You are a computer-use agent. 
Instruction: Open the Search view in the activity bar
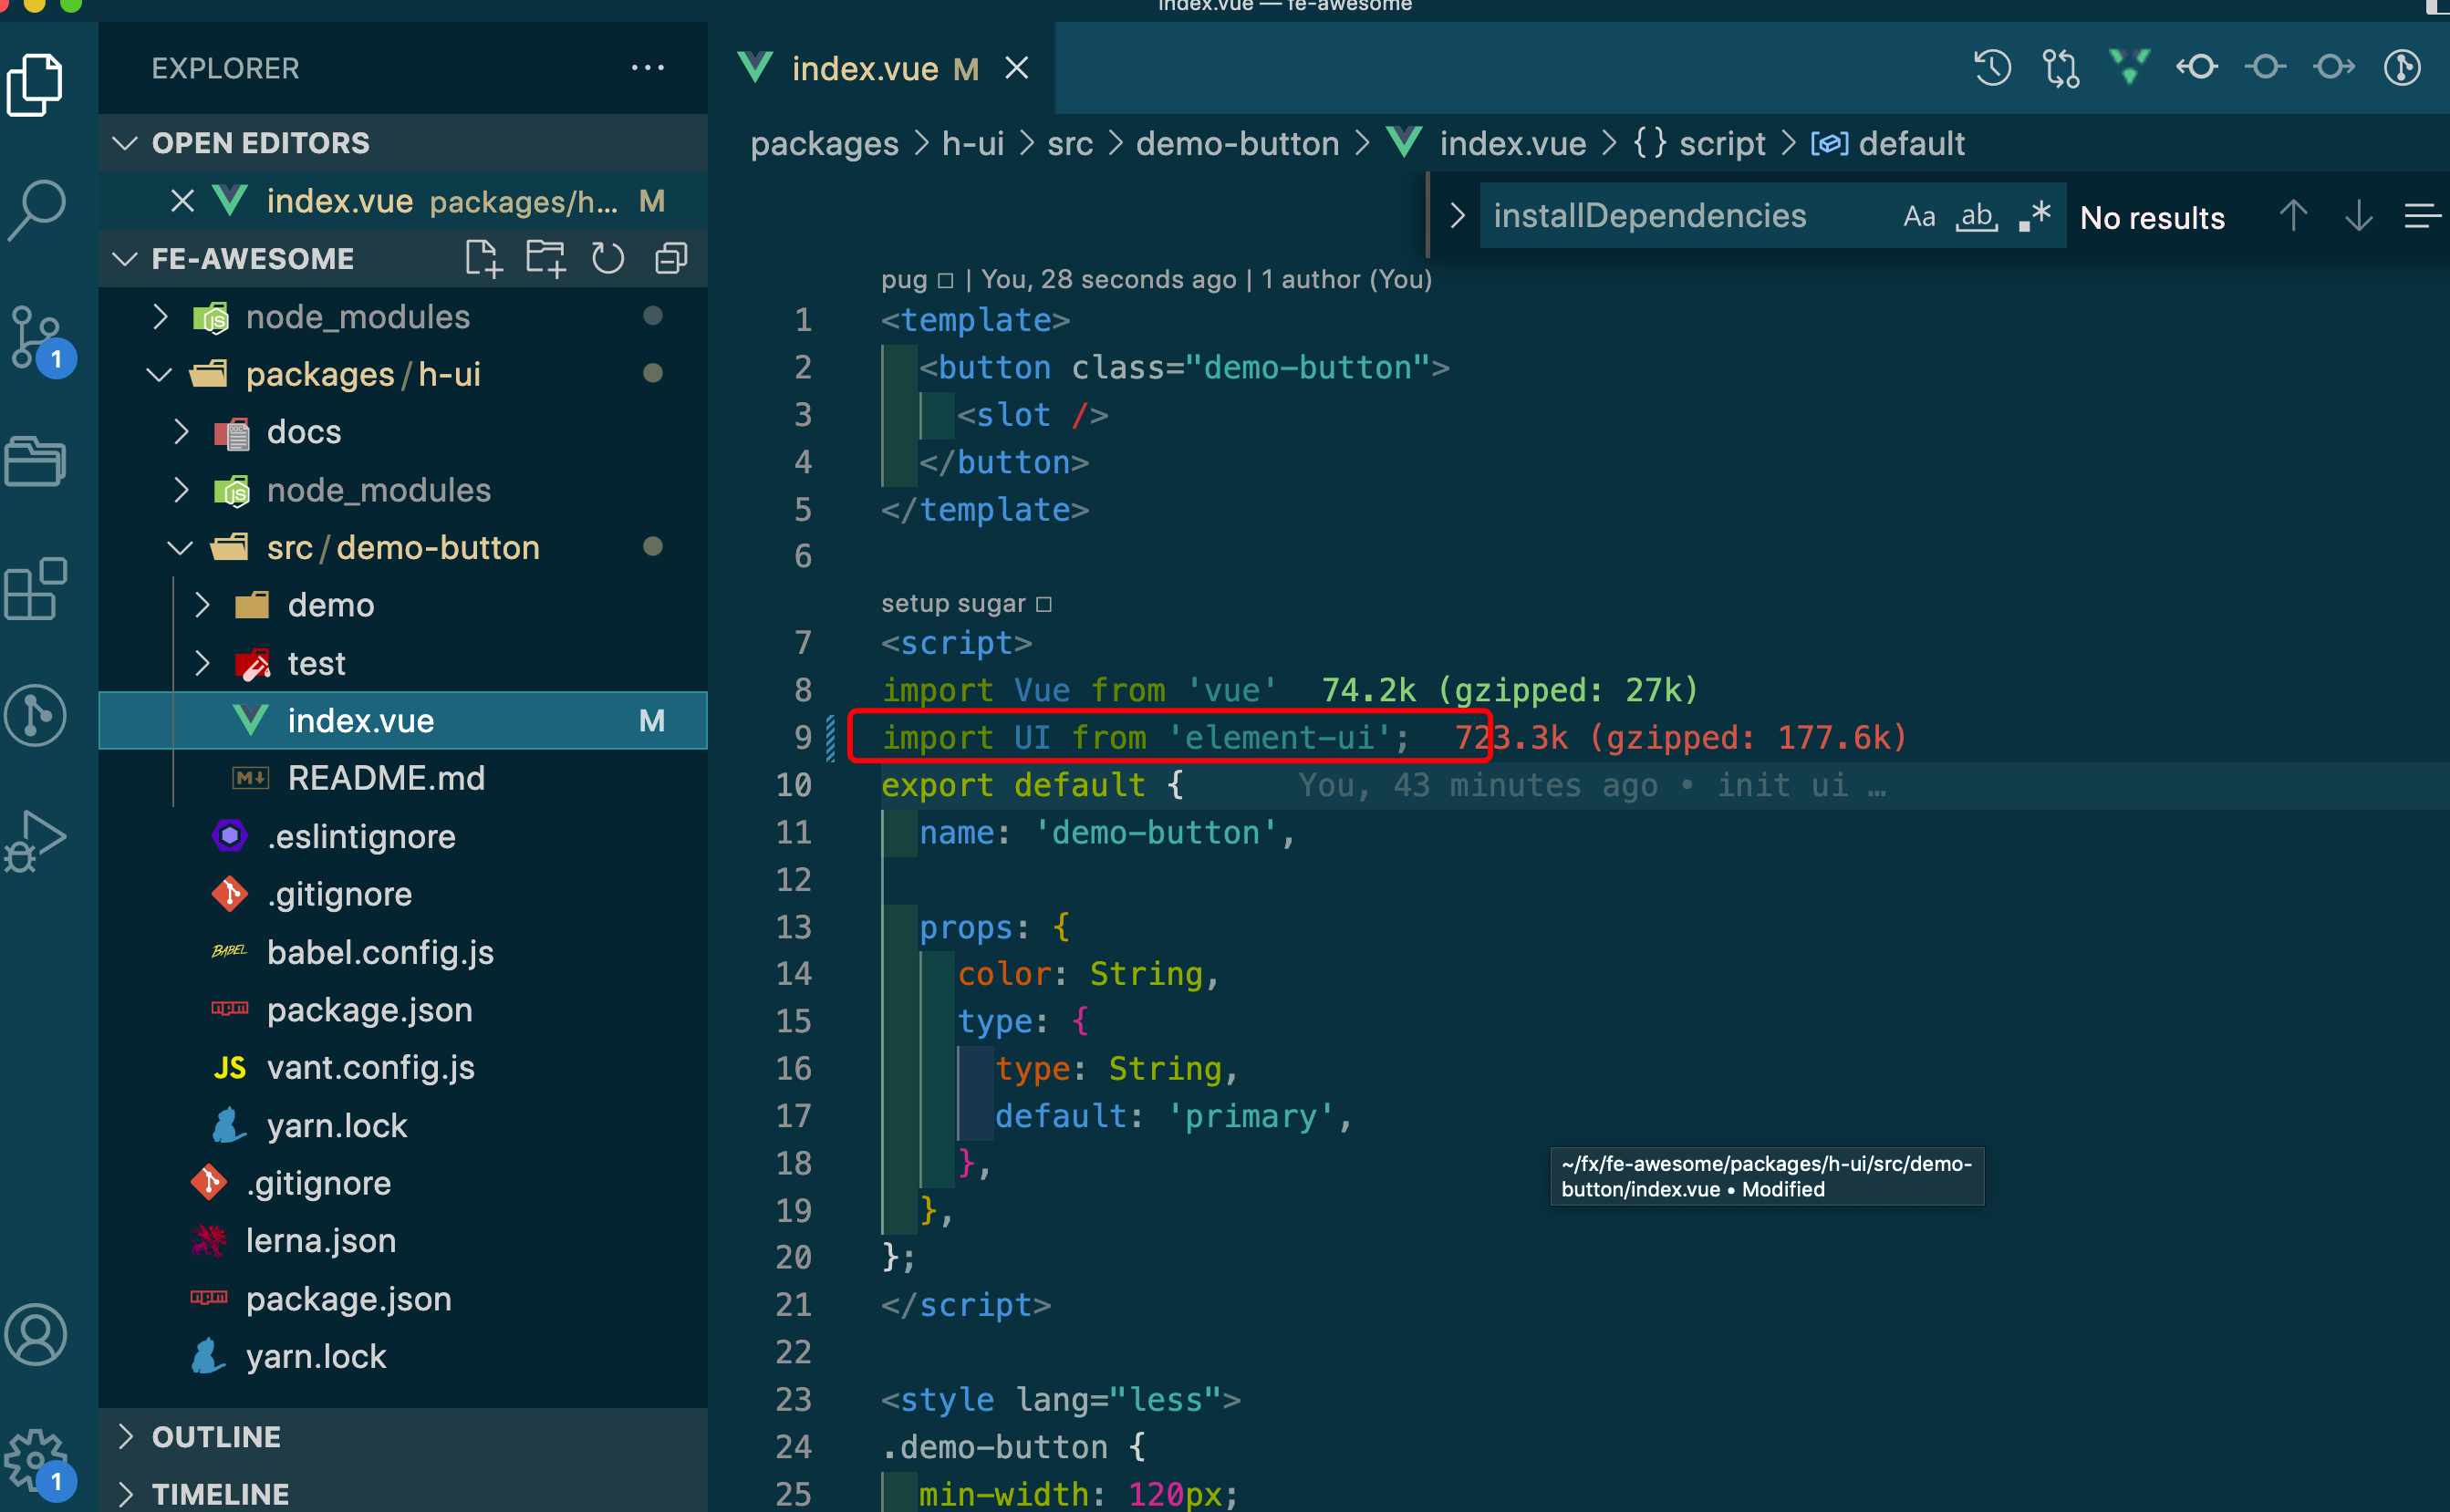click(x=36, y=210)
